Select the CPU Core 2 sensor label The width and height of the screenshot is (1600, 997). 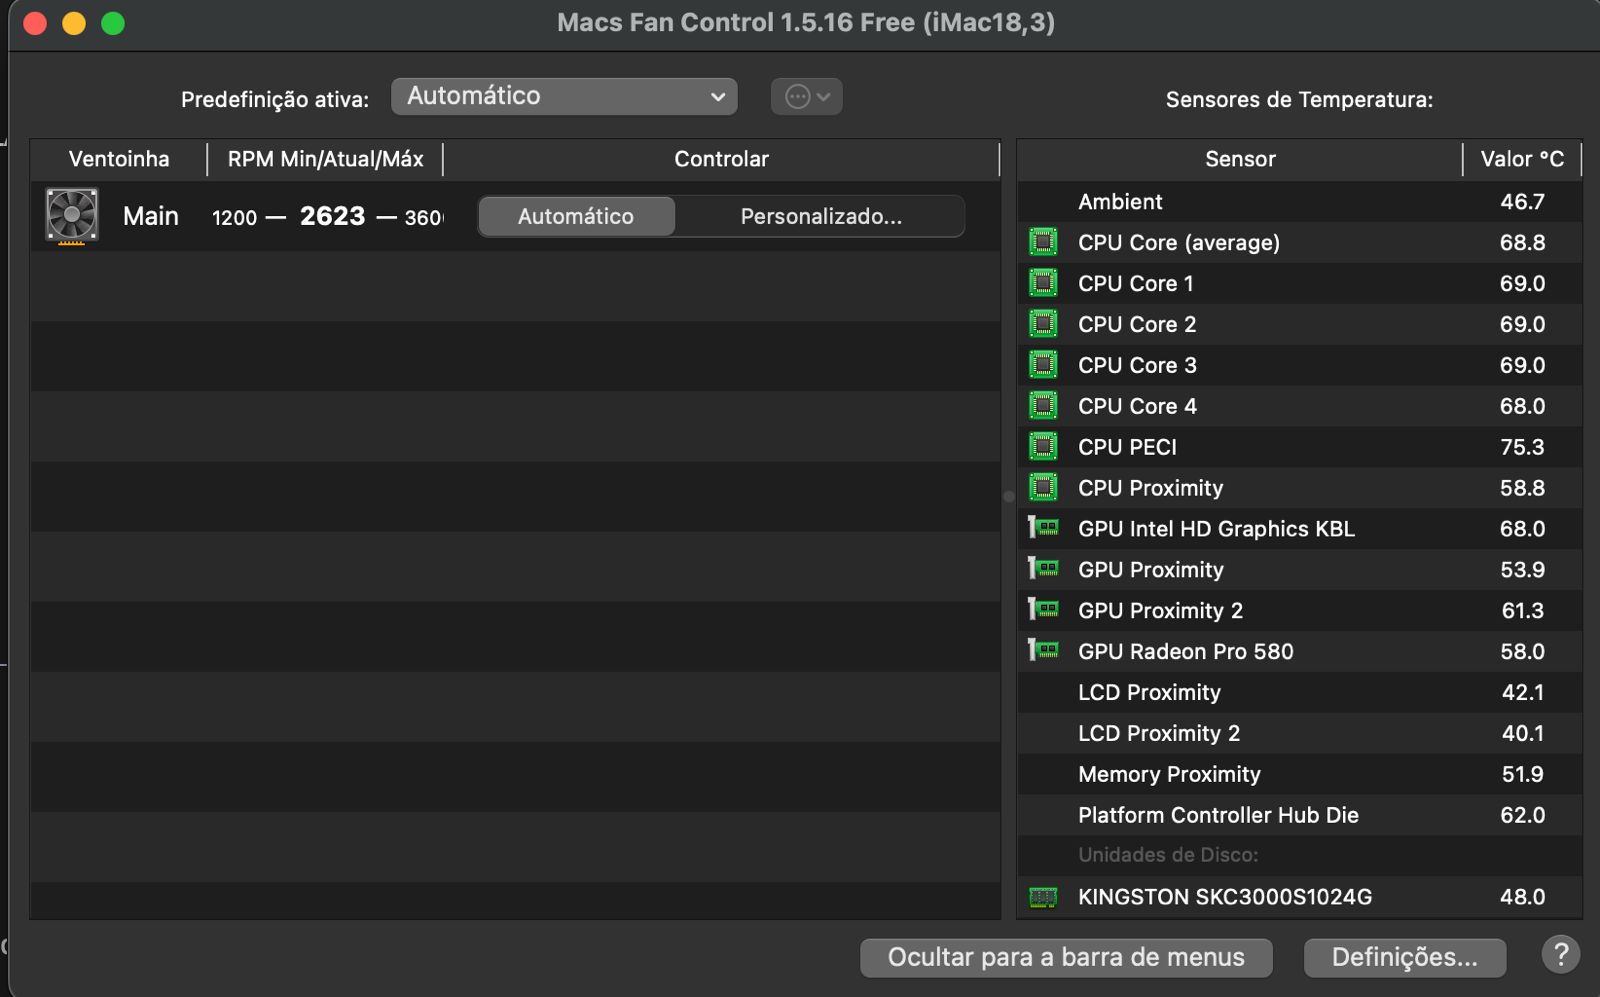[1137, 325]
